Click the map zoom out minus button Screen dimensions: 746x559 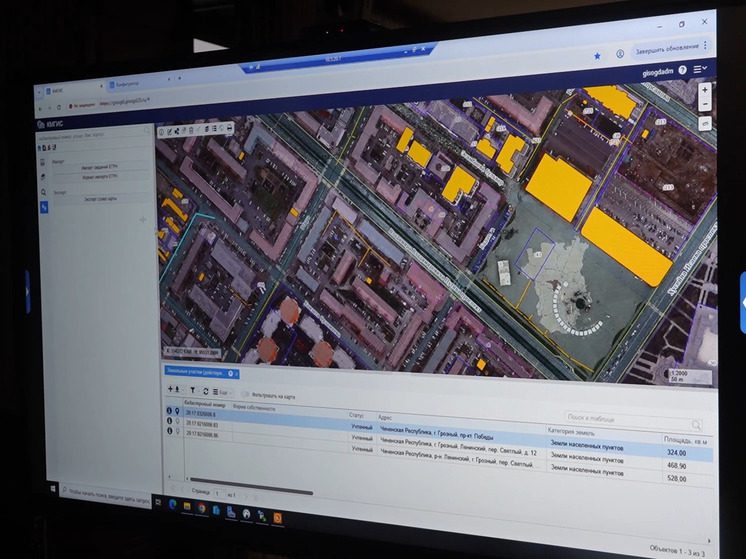pyautogui.click(x=707, y=104)
